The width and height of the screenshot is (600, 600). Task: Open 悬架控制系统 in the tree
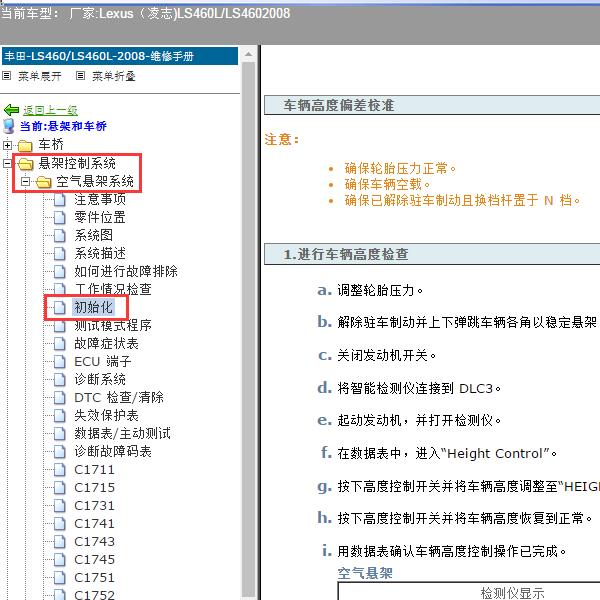click(77, 163)
